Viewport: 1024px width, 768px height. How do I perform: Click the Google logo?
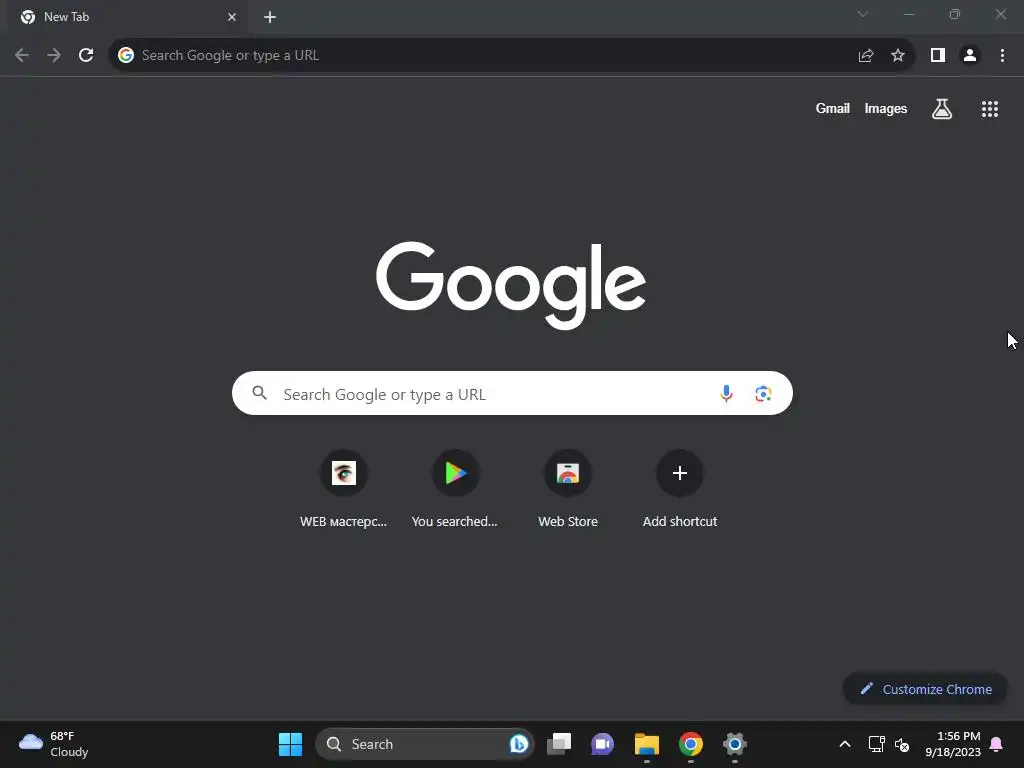pos(511,285)
